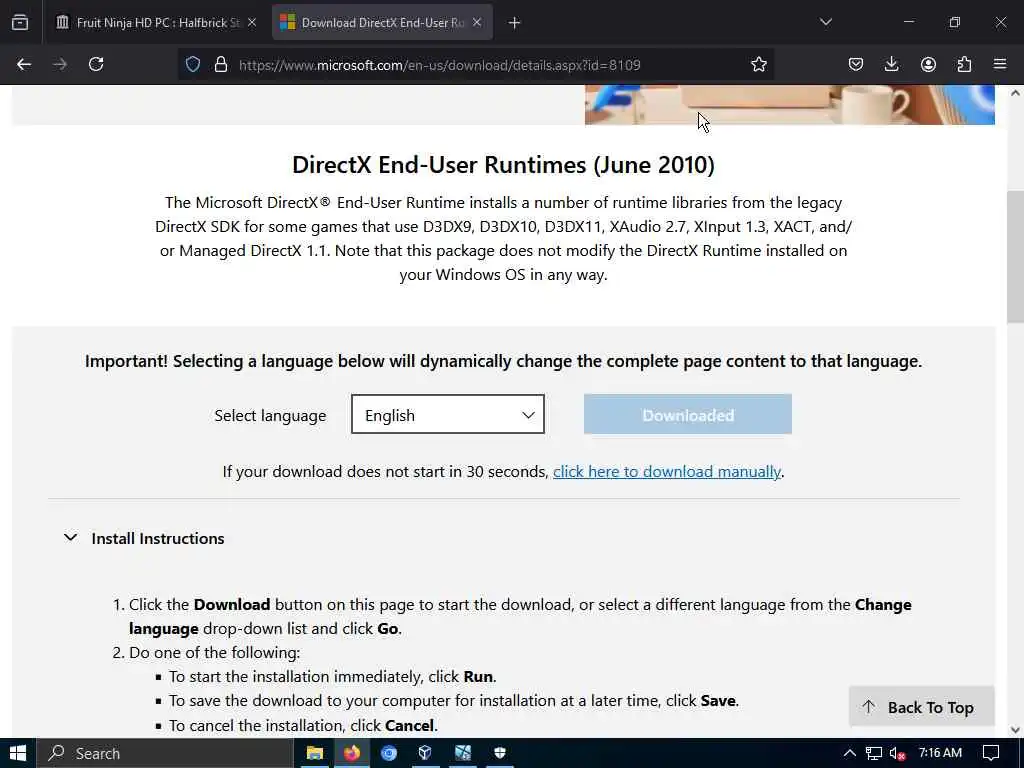Image resolution: width=1024 pixels, height=768 pixels.
Task: Open the extensions puzzle icon
Action: (964, 64)
